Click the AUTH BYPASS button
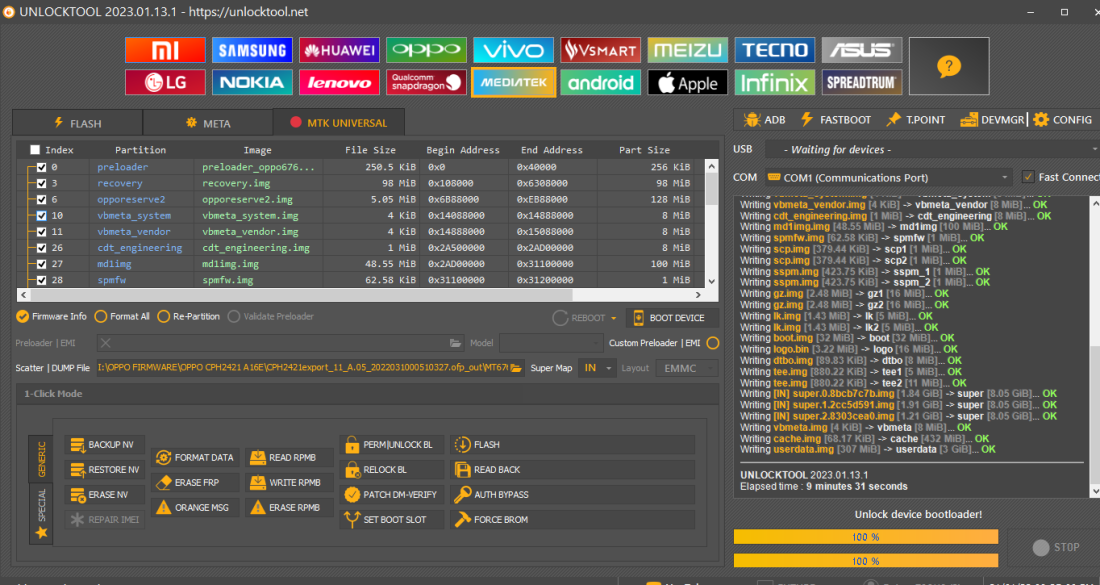 (x=572, y=495)
